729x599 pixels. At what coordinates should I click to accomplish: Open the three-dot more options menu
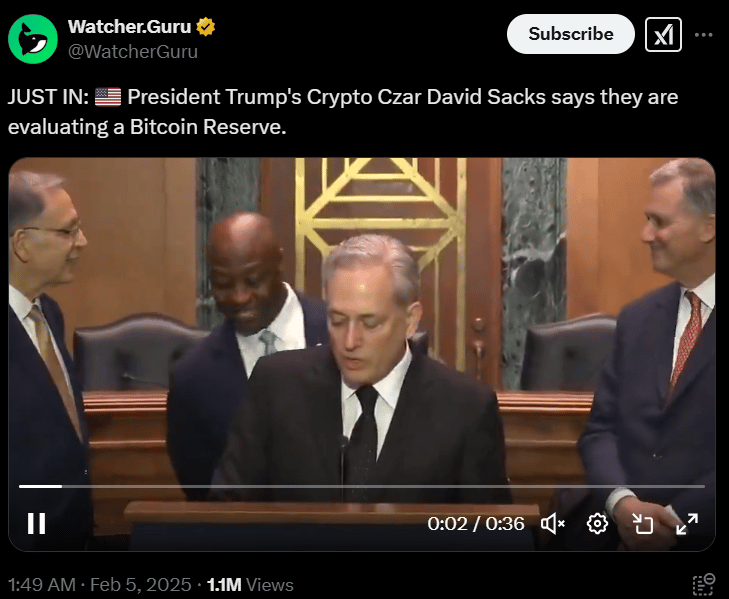(703, 35)
